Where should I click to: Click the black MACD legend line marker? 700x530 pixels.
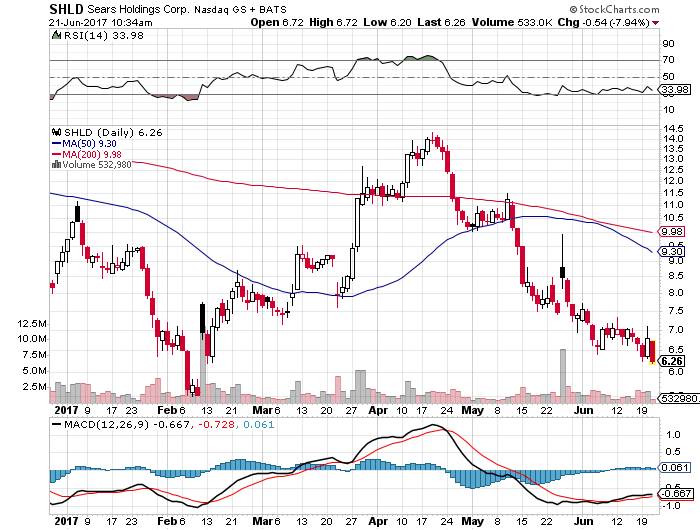[56, 424]
